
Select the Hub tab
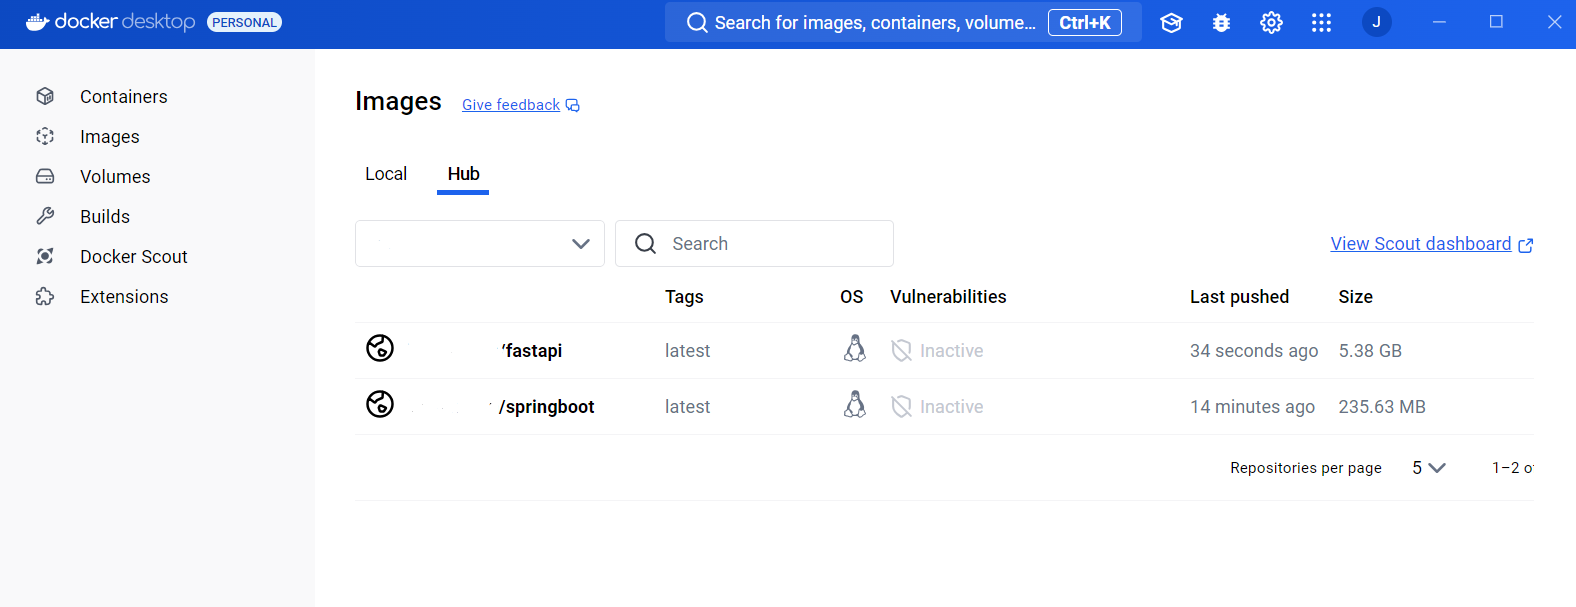click(463, 174)
